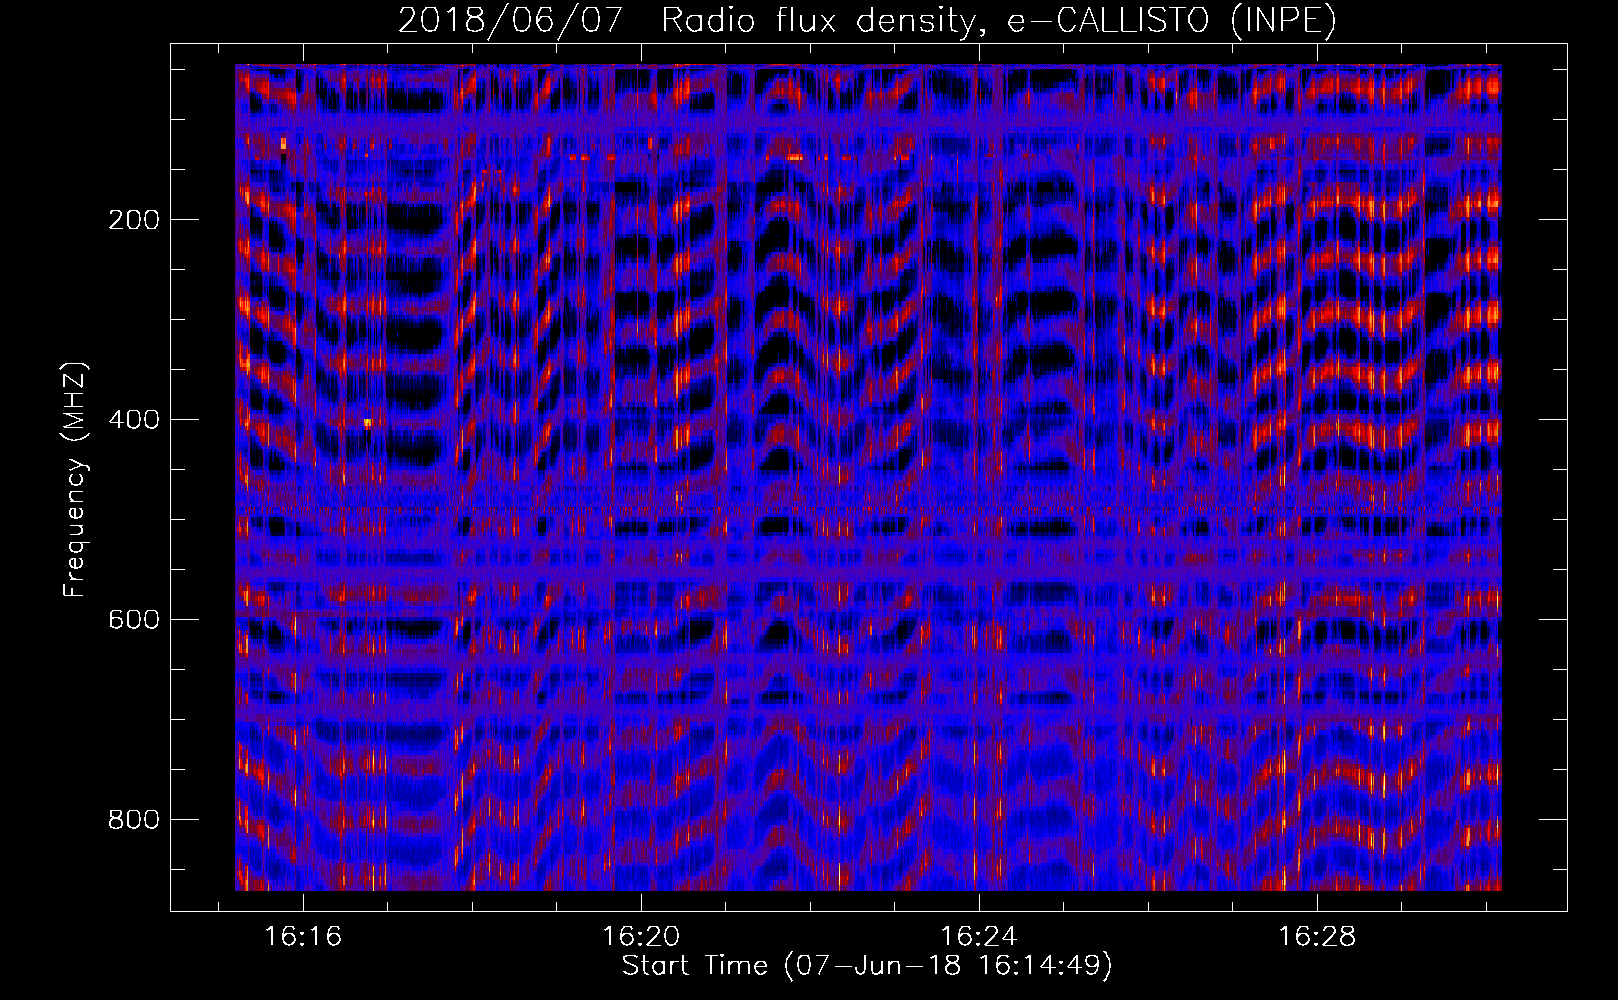Click the 200 frequency tick label
Screen dimensions: 1618x1000
tap(133, 220)
